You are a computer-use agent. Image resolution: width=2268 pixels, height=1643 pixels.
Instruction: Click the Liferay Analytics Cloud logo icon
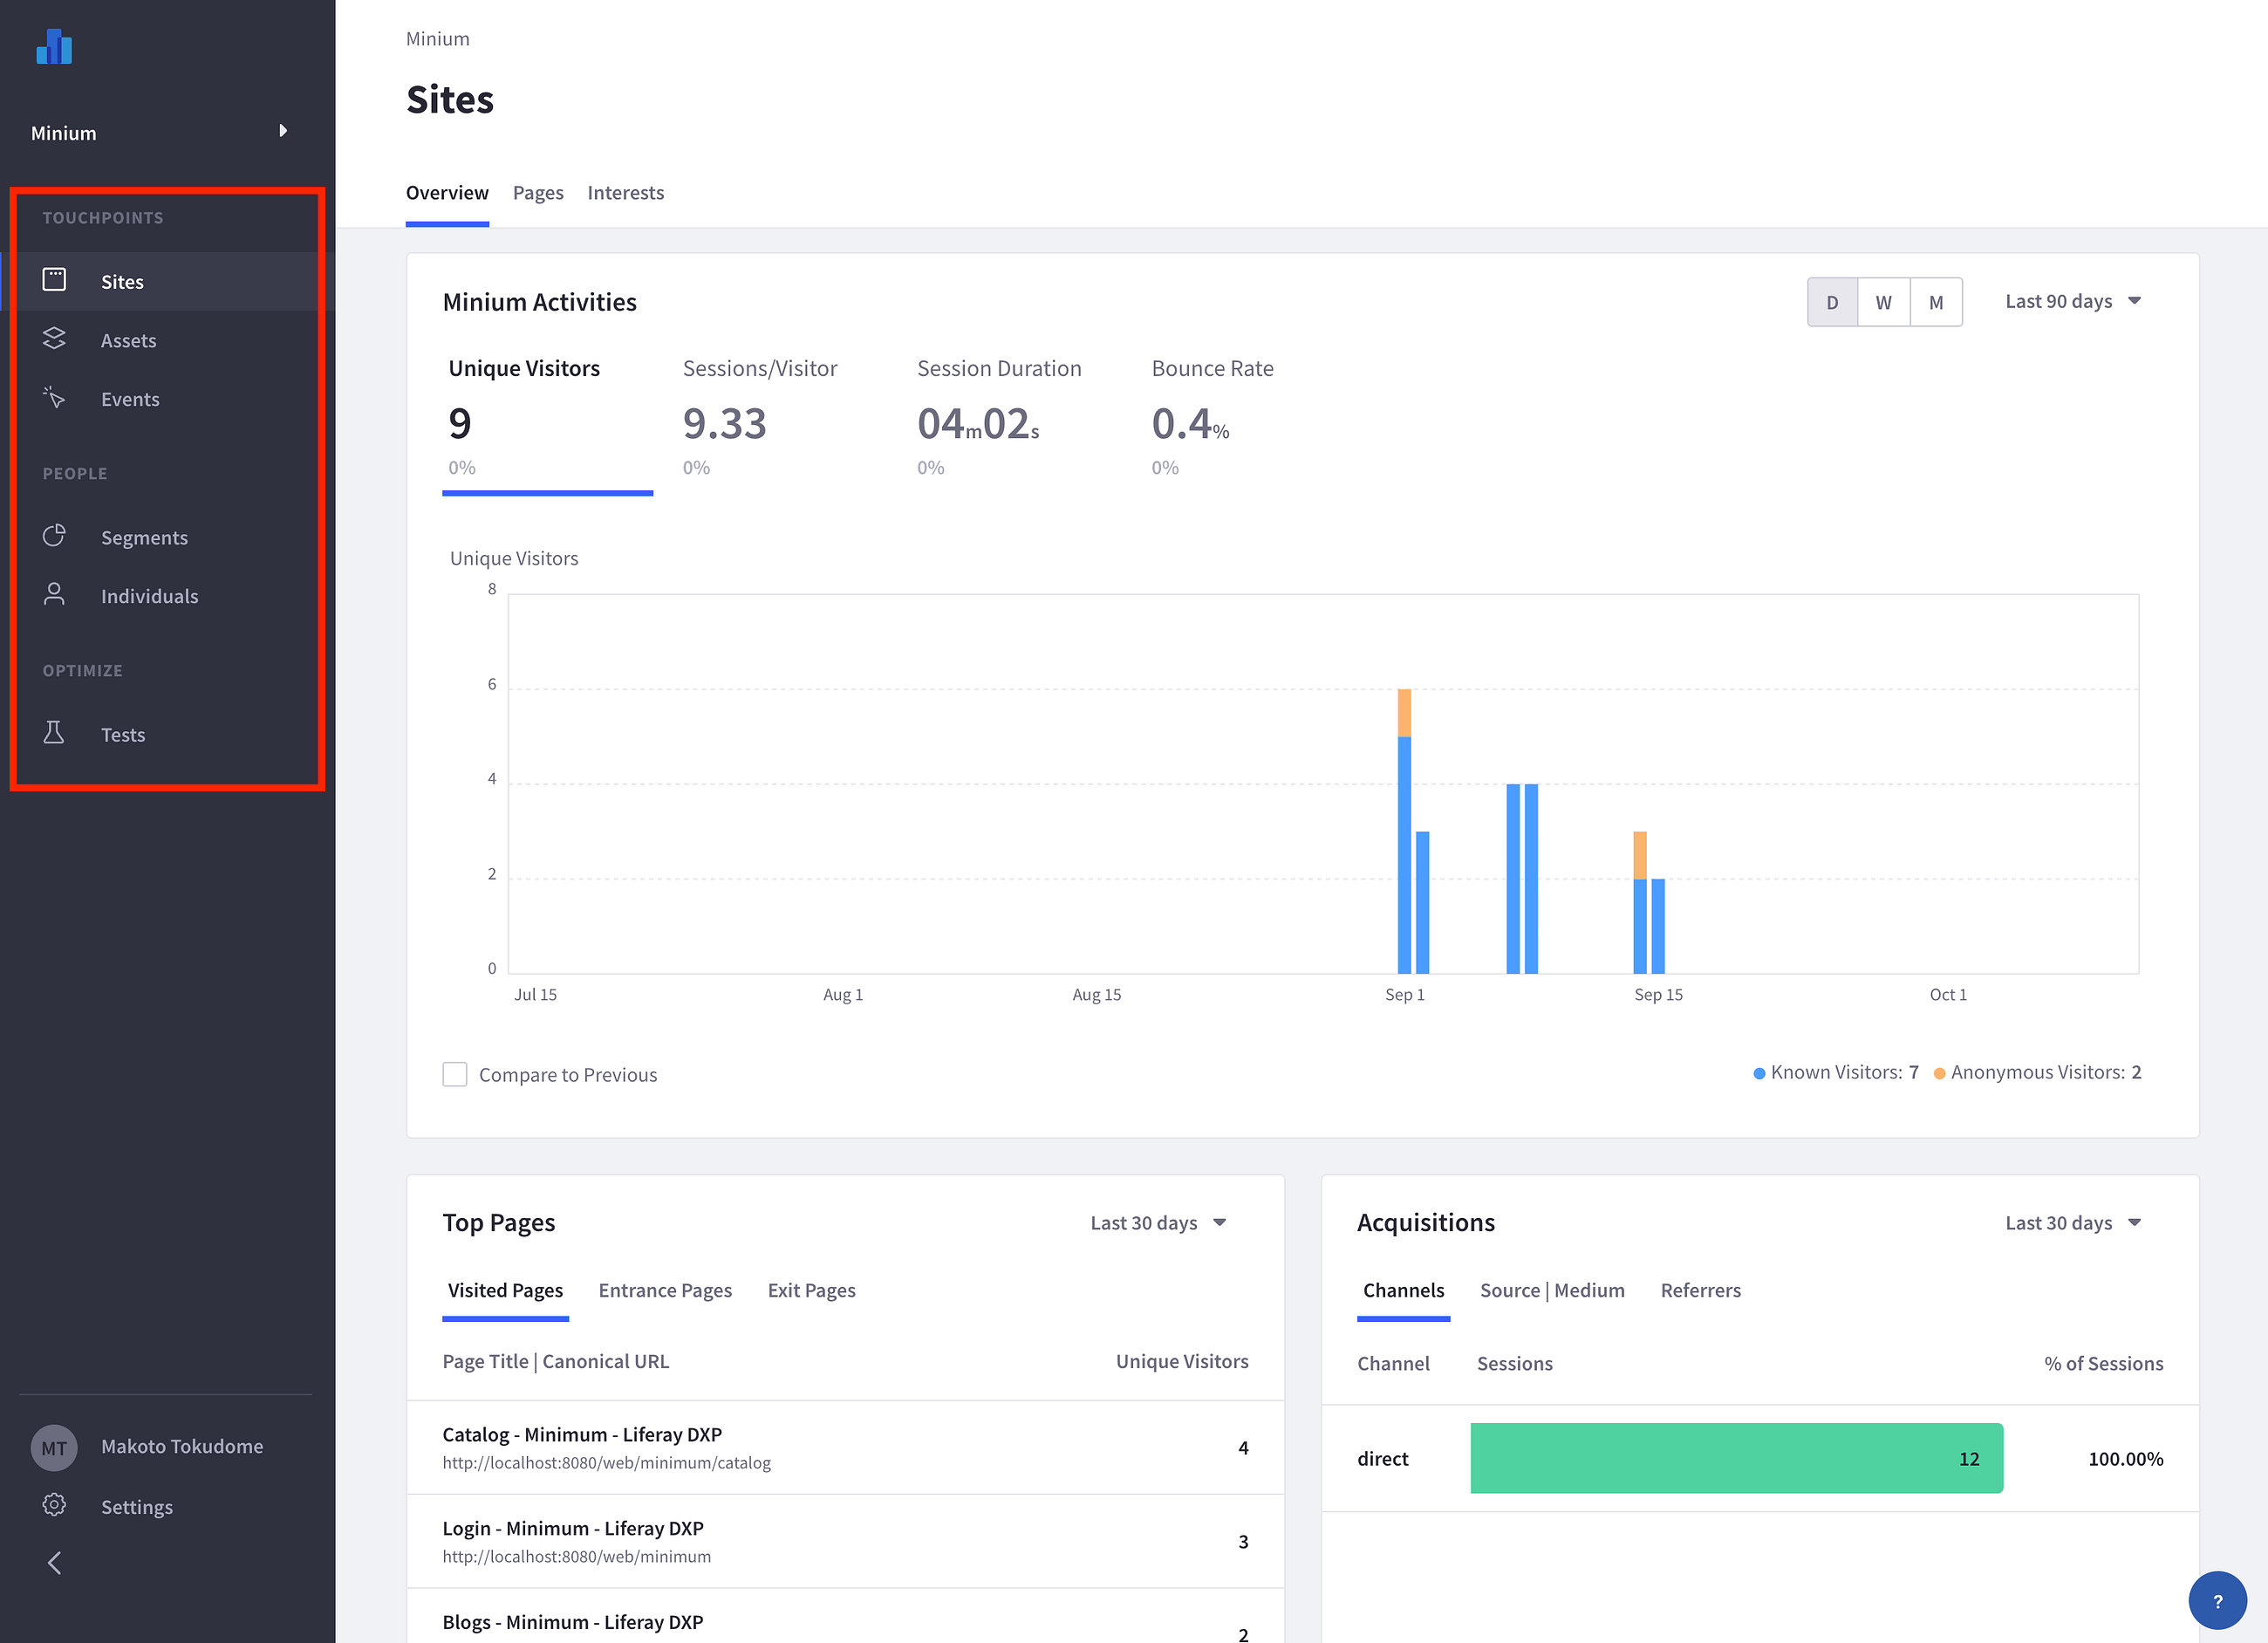point(54,46)
